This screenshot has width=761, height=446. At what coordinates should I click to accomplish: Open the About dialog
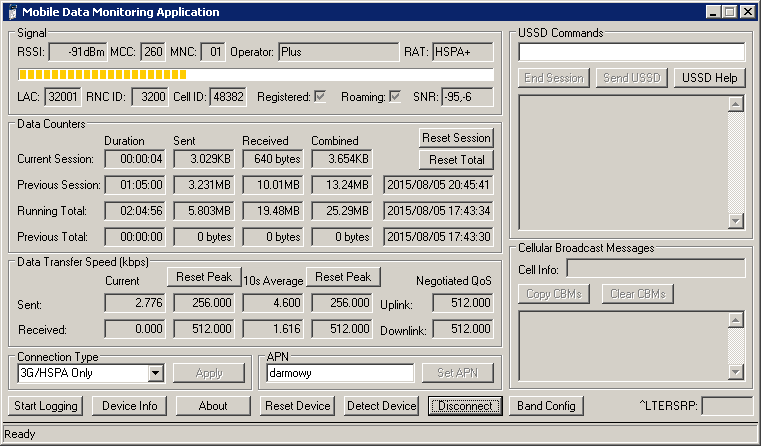tap(213, 406)
